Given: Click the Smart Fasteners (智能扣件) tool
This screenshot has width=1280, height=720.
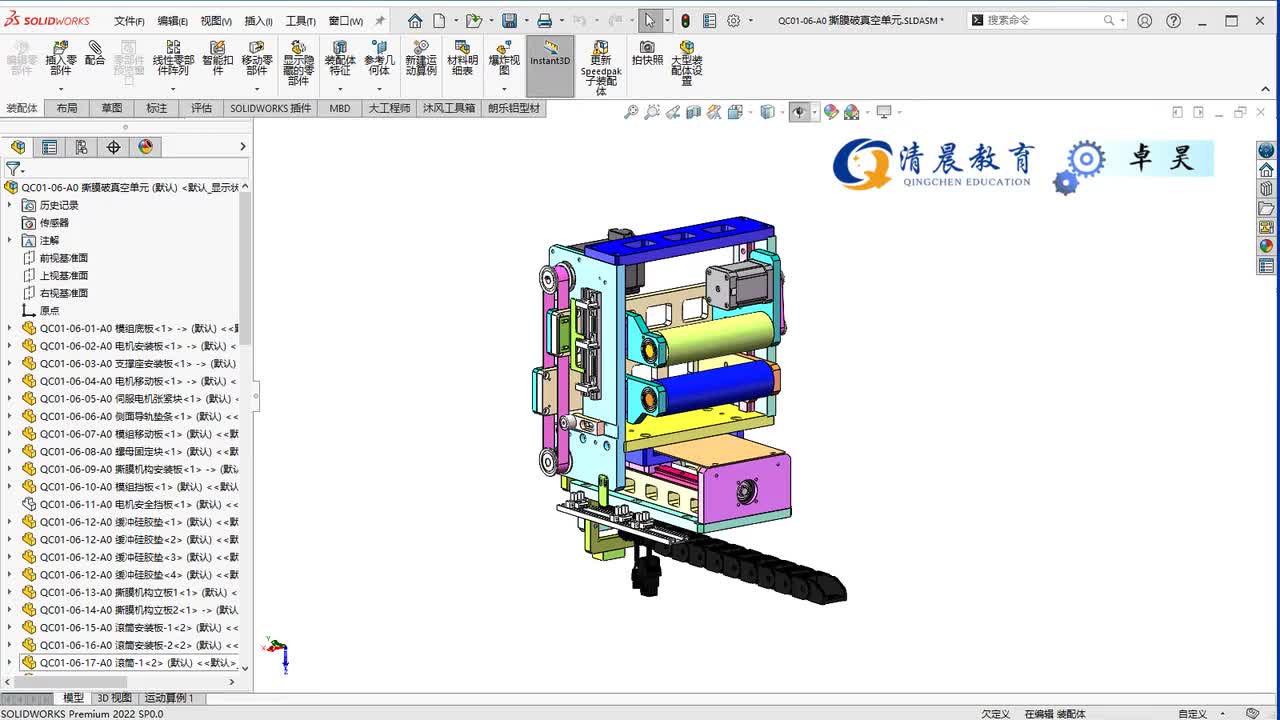Looking at the screenshot, I should 217,58.
